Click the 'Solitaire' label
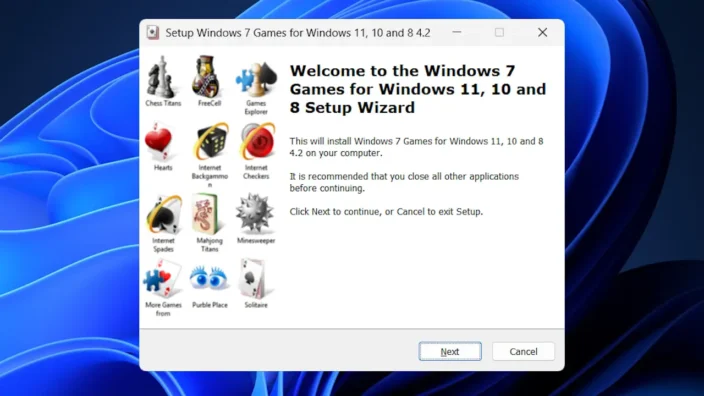Viewport: 704px width, 396px height. click(x=256, y=305)
